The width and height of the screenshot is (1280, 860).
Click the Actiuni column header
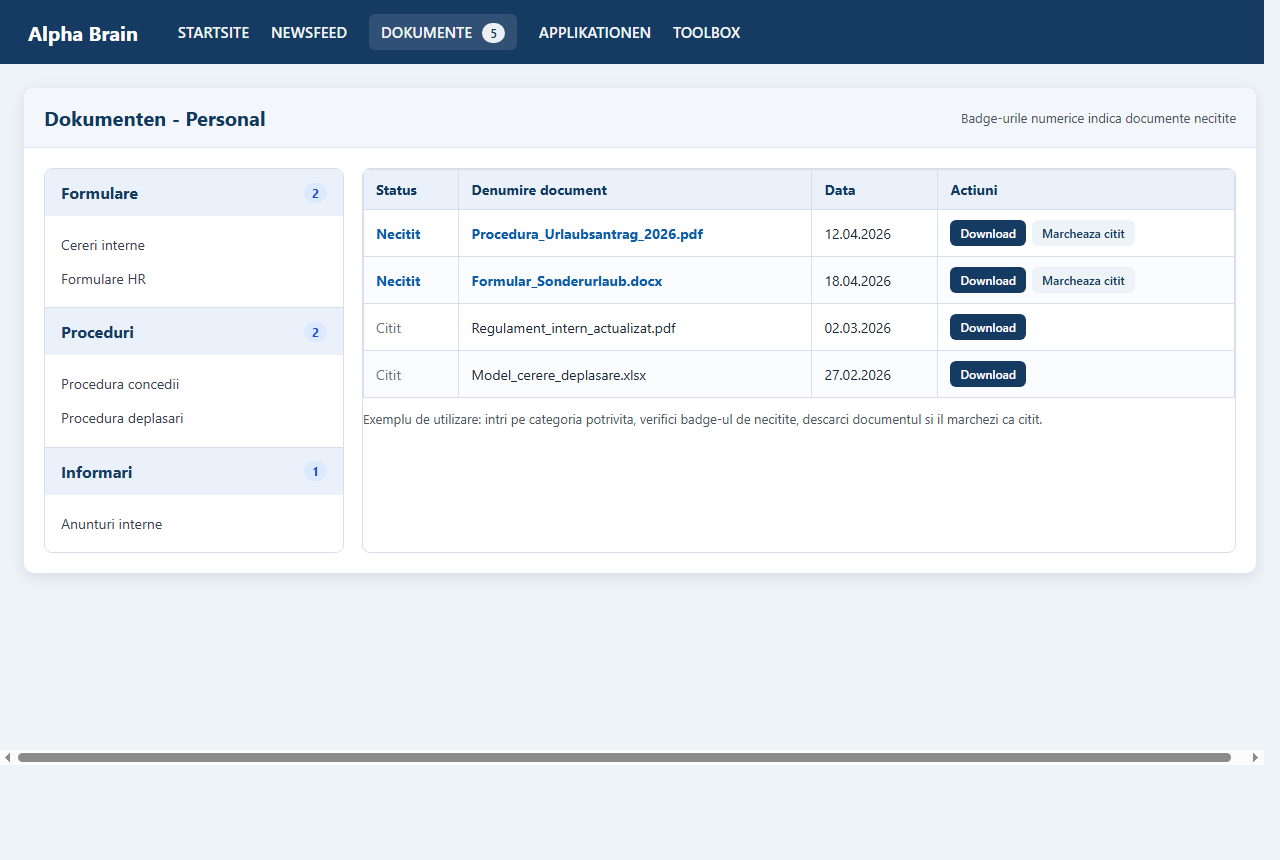tap(1086, 190)
